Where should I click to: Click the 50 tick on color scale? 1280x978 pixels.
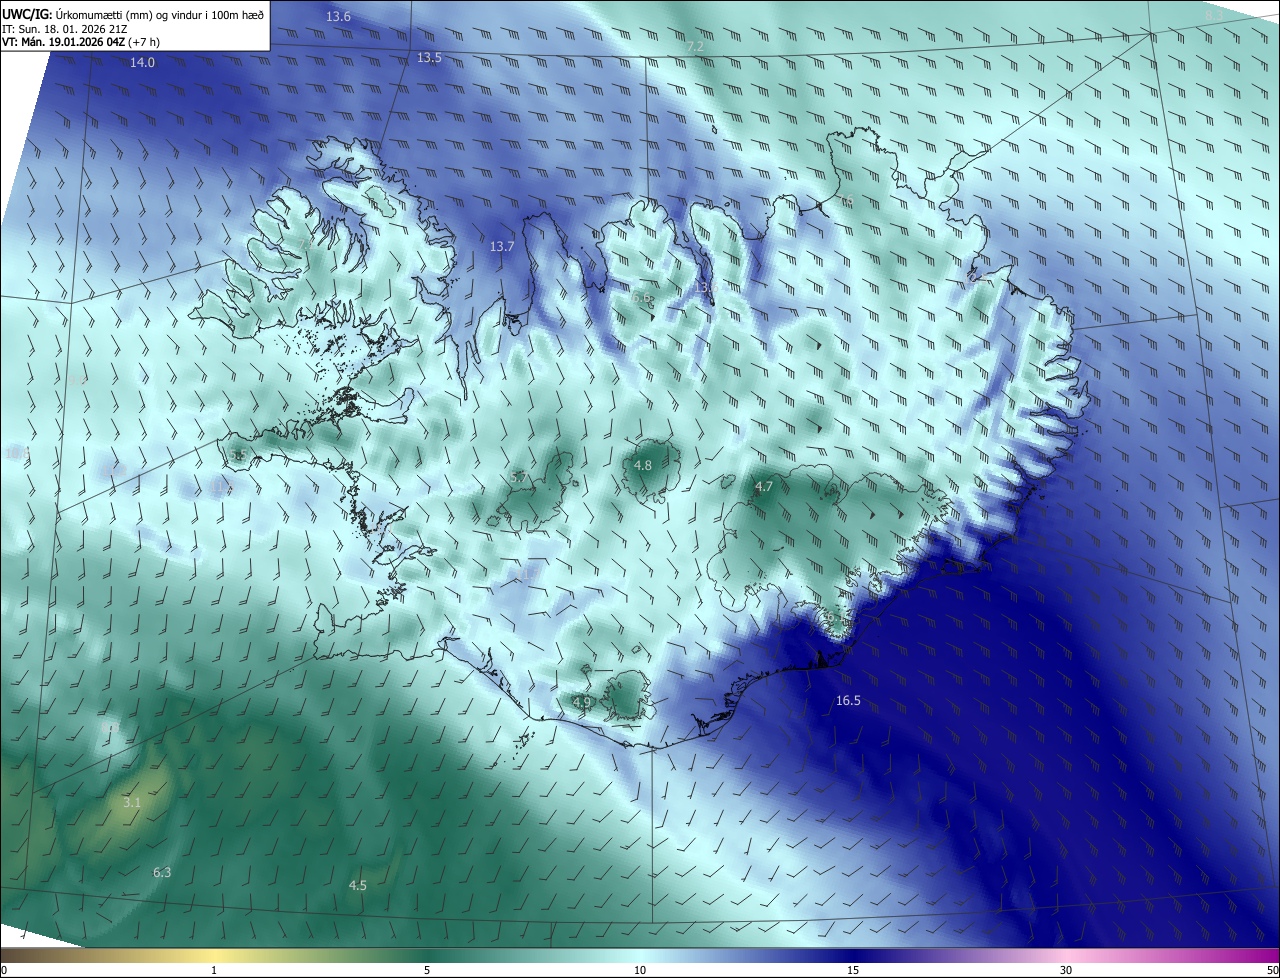pyautogui.click(x=1272, y=970)
